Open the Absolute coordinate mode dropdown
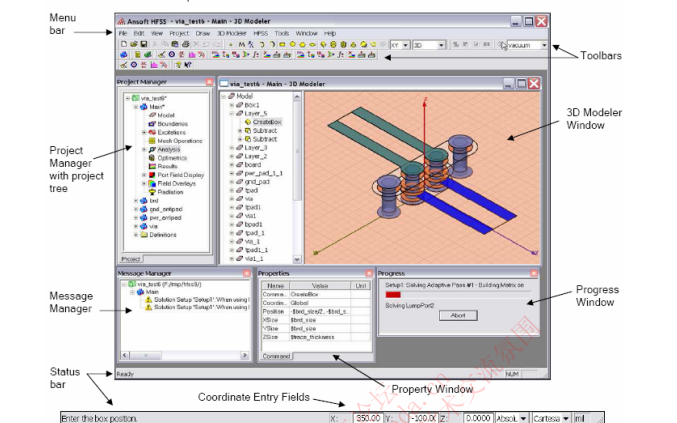The width and height of the screenshot is (677, 423). pos(523,418)
